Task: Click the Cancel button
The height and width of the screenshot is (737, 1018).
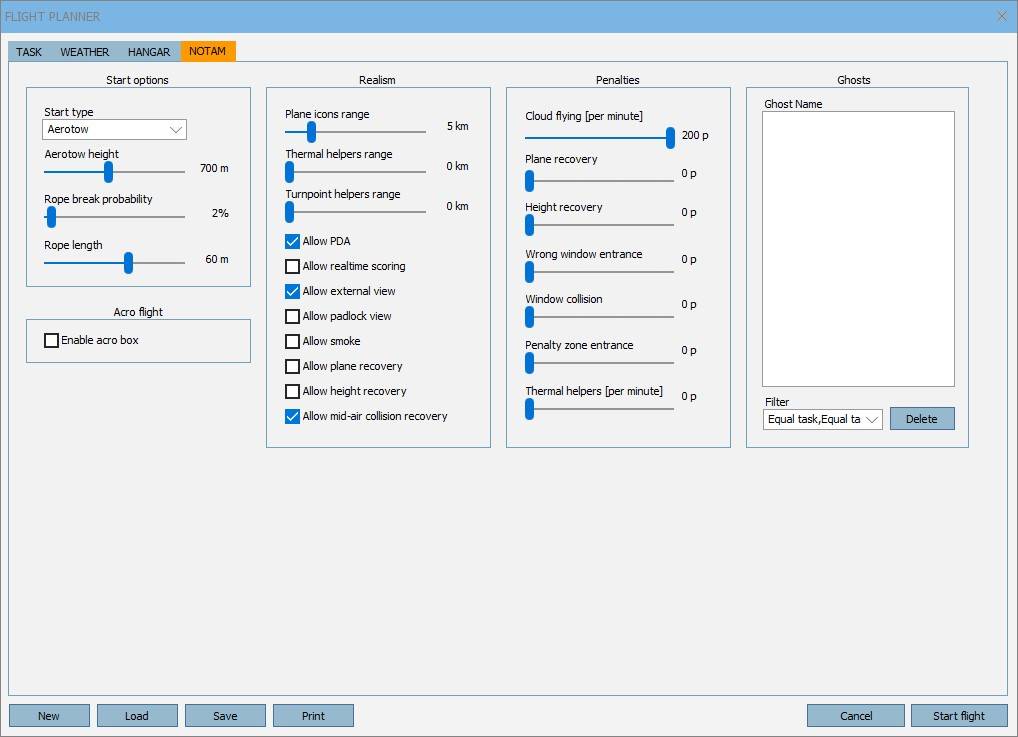Action: pyautogui.click(x=856, y=716)
